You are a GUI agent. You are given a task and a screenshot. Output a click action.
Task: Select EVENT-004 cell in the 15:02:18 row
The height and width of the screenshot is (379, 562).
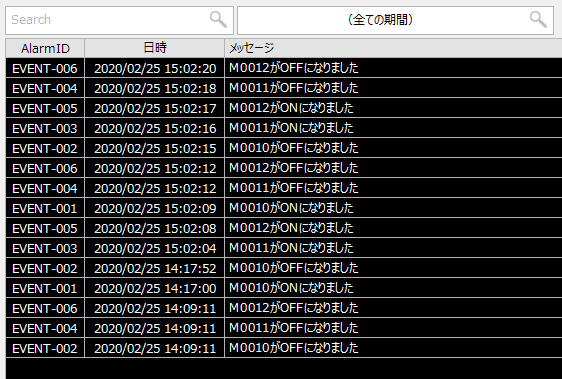tap(45, 88)
